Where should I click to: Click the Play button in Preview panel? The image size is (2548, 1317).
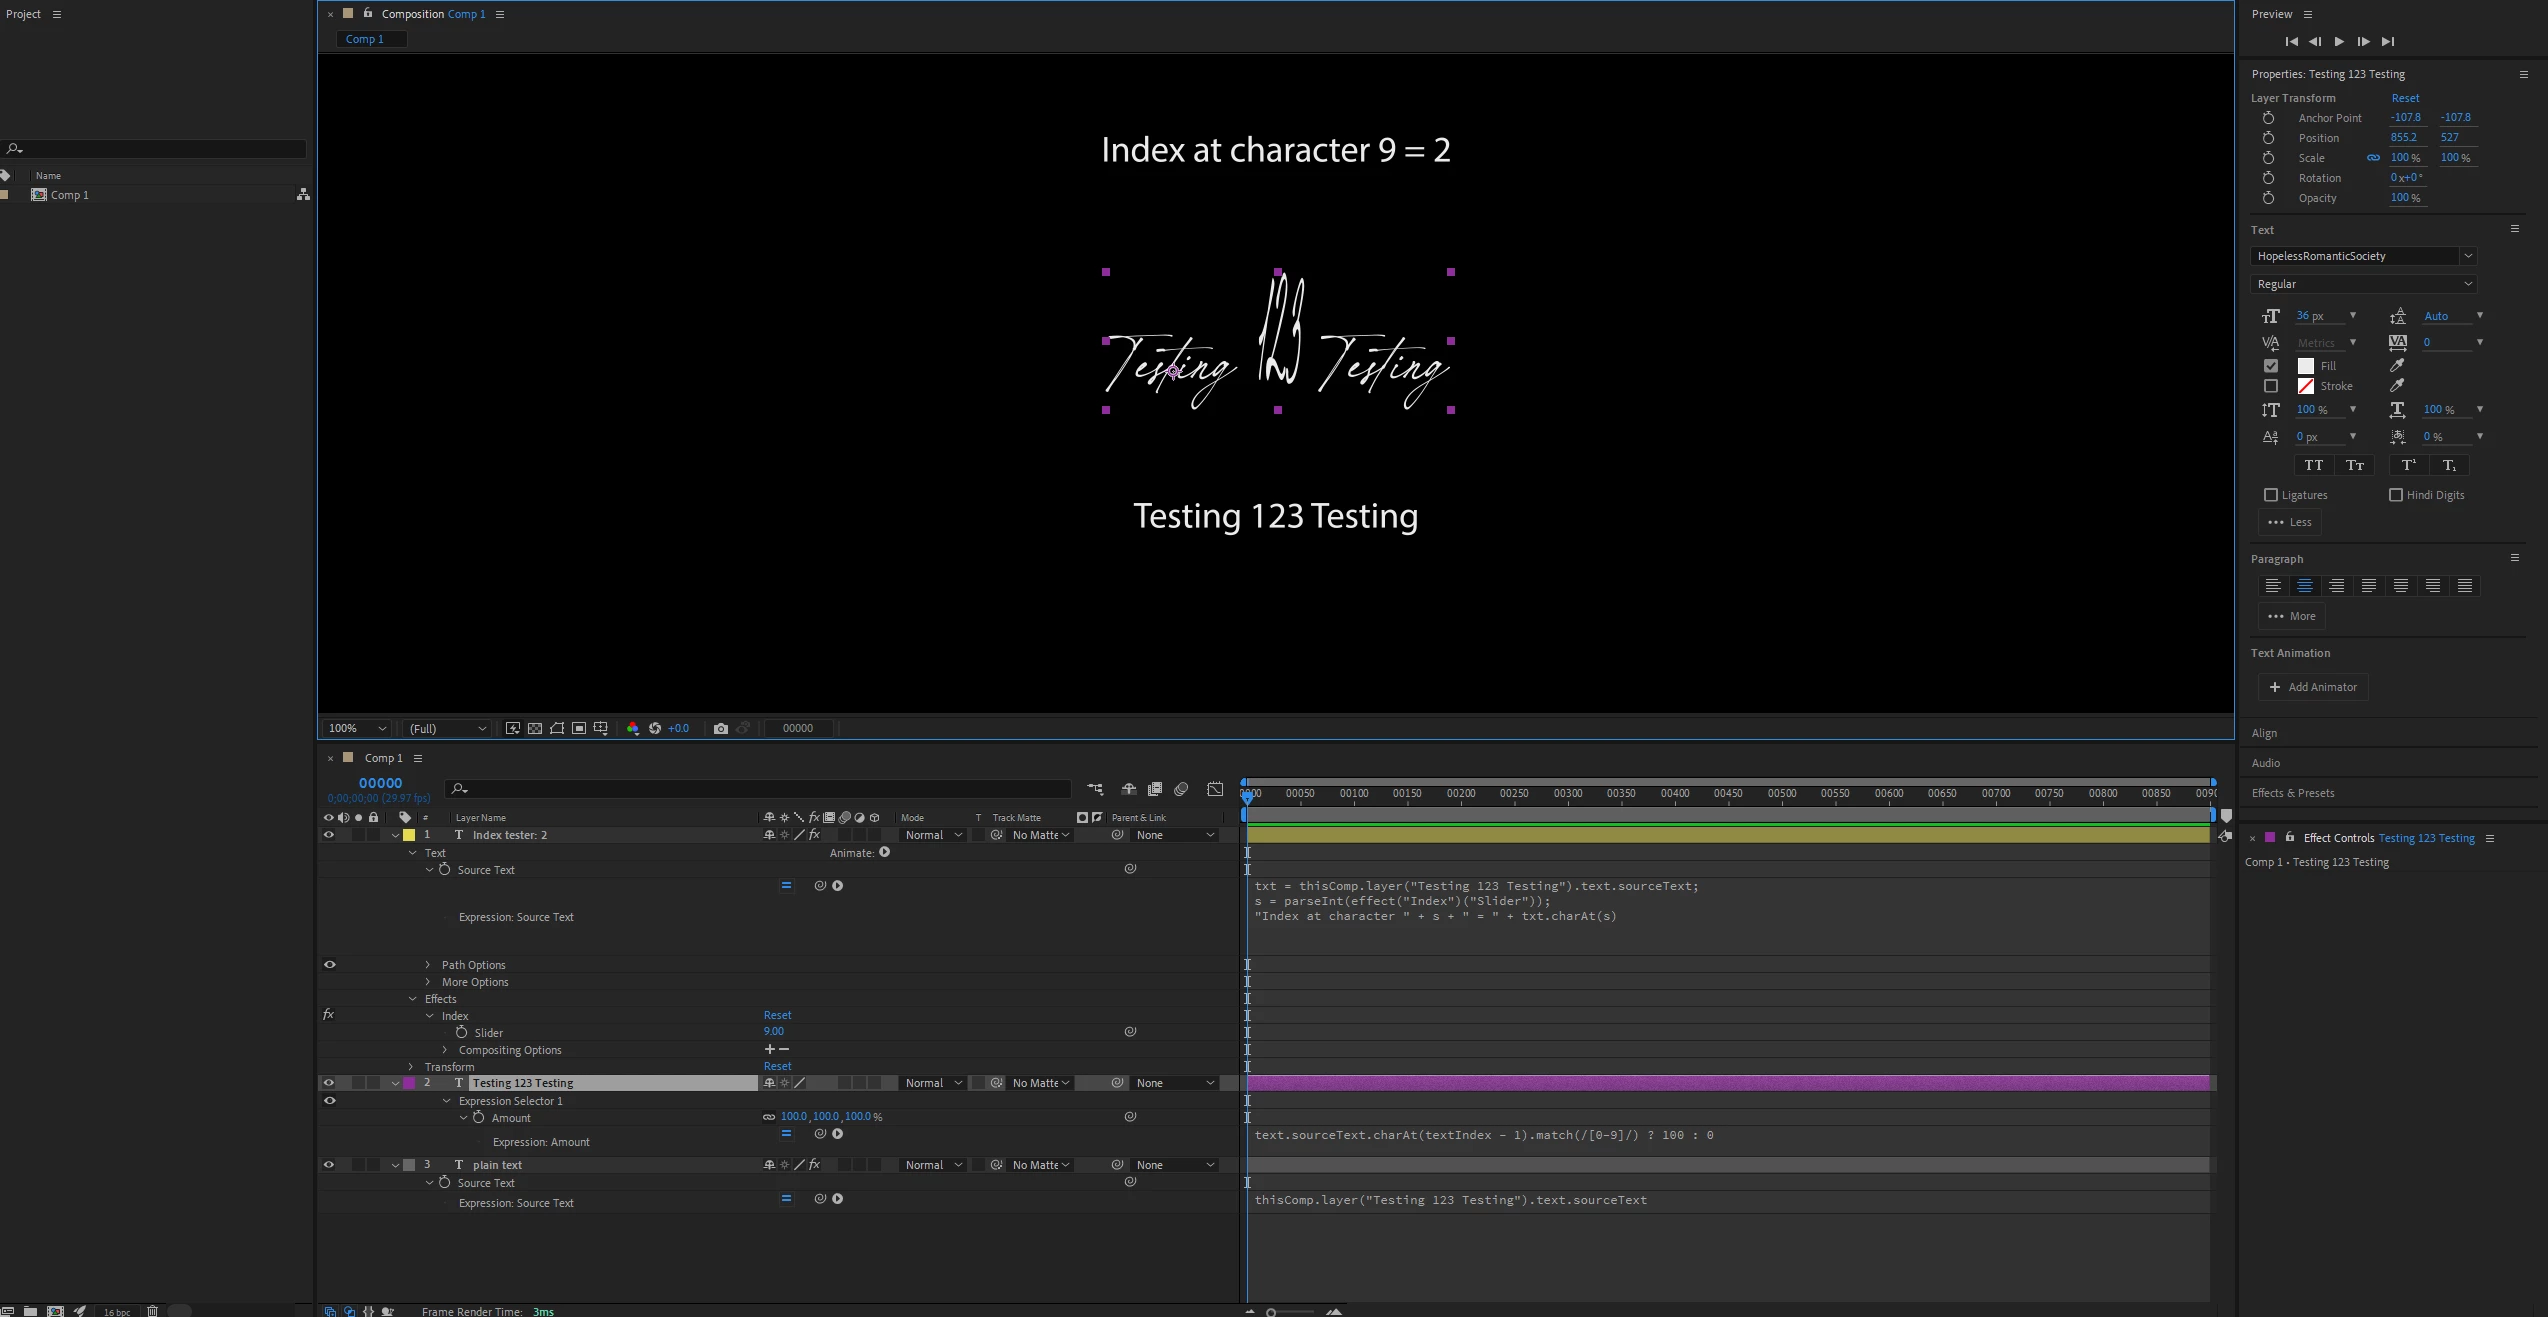[x=2339, y=42]
